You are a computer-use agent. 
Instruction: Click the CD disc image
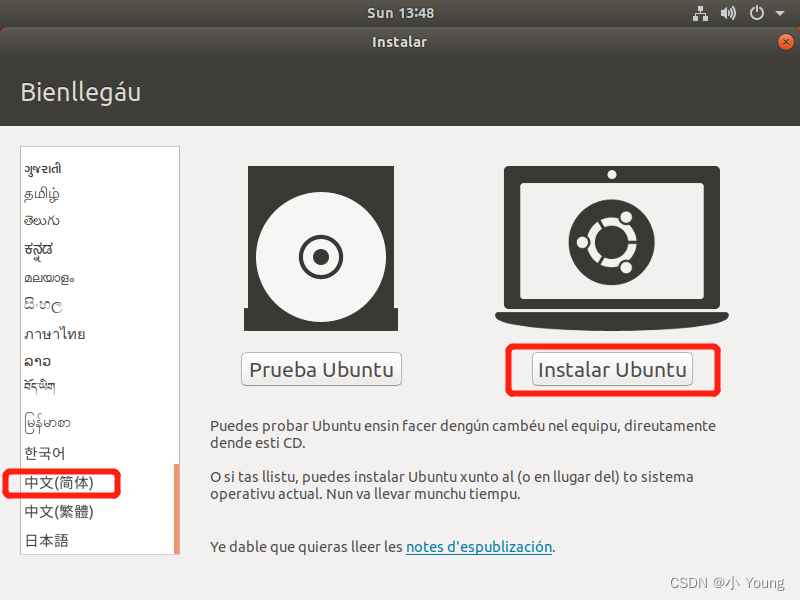coord(321,248)
